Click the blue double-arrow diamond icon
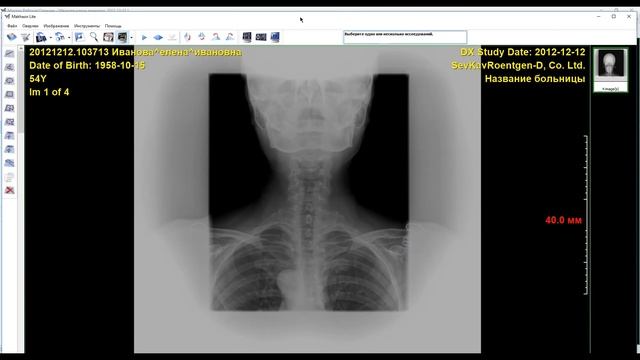Screen dimensions: 640x360 coord(158,37)
